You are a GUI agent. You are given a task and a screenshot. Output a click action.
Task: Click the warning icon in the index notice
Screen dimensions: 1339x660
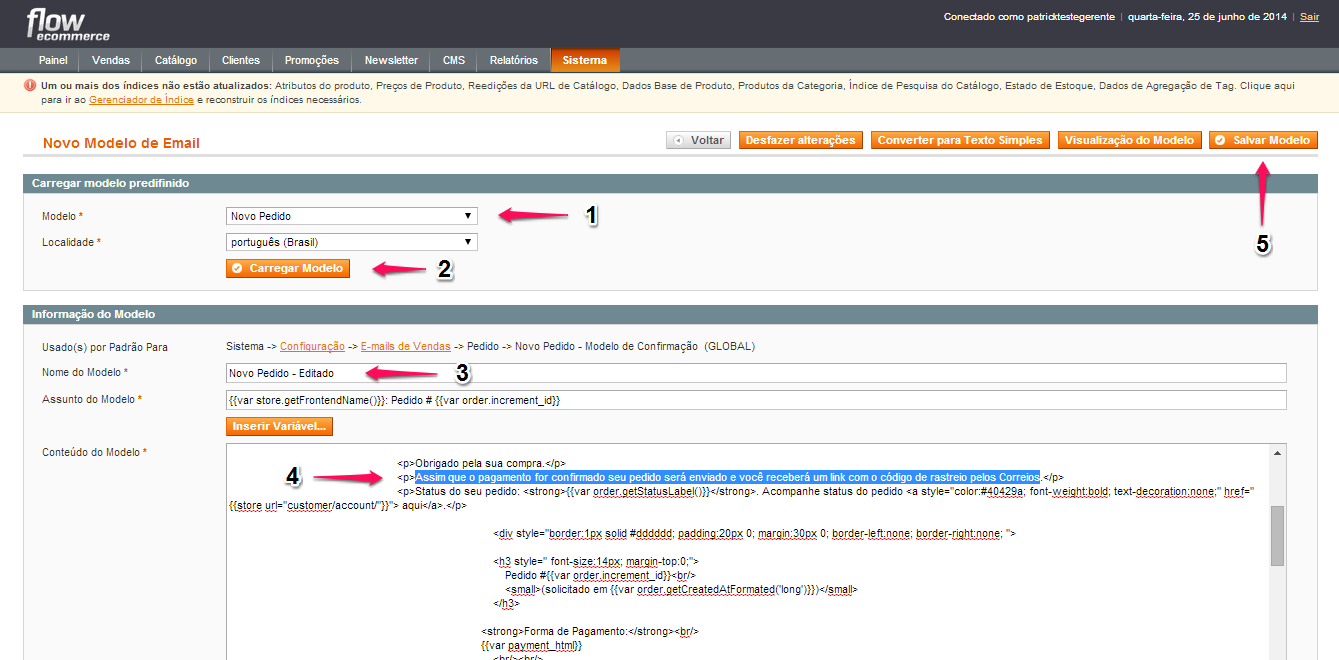(30, 86)
